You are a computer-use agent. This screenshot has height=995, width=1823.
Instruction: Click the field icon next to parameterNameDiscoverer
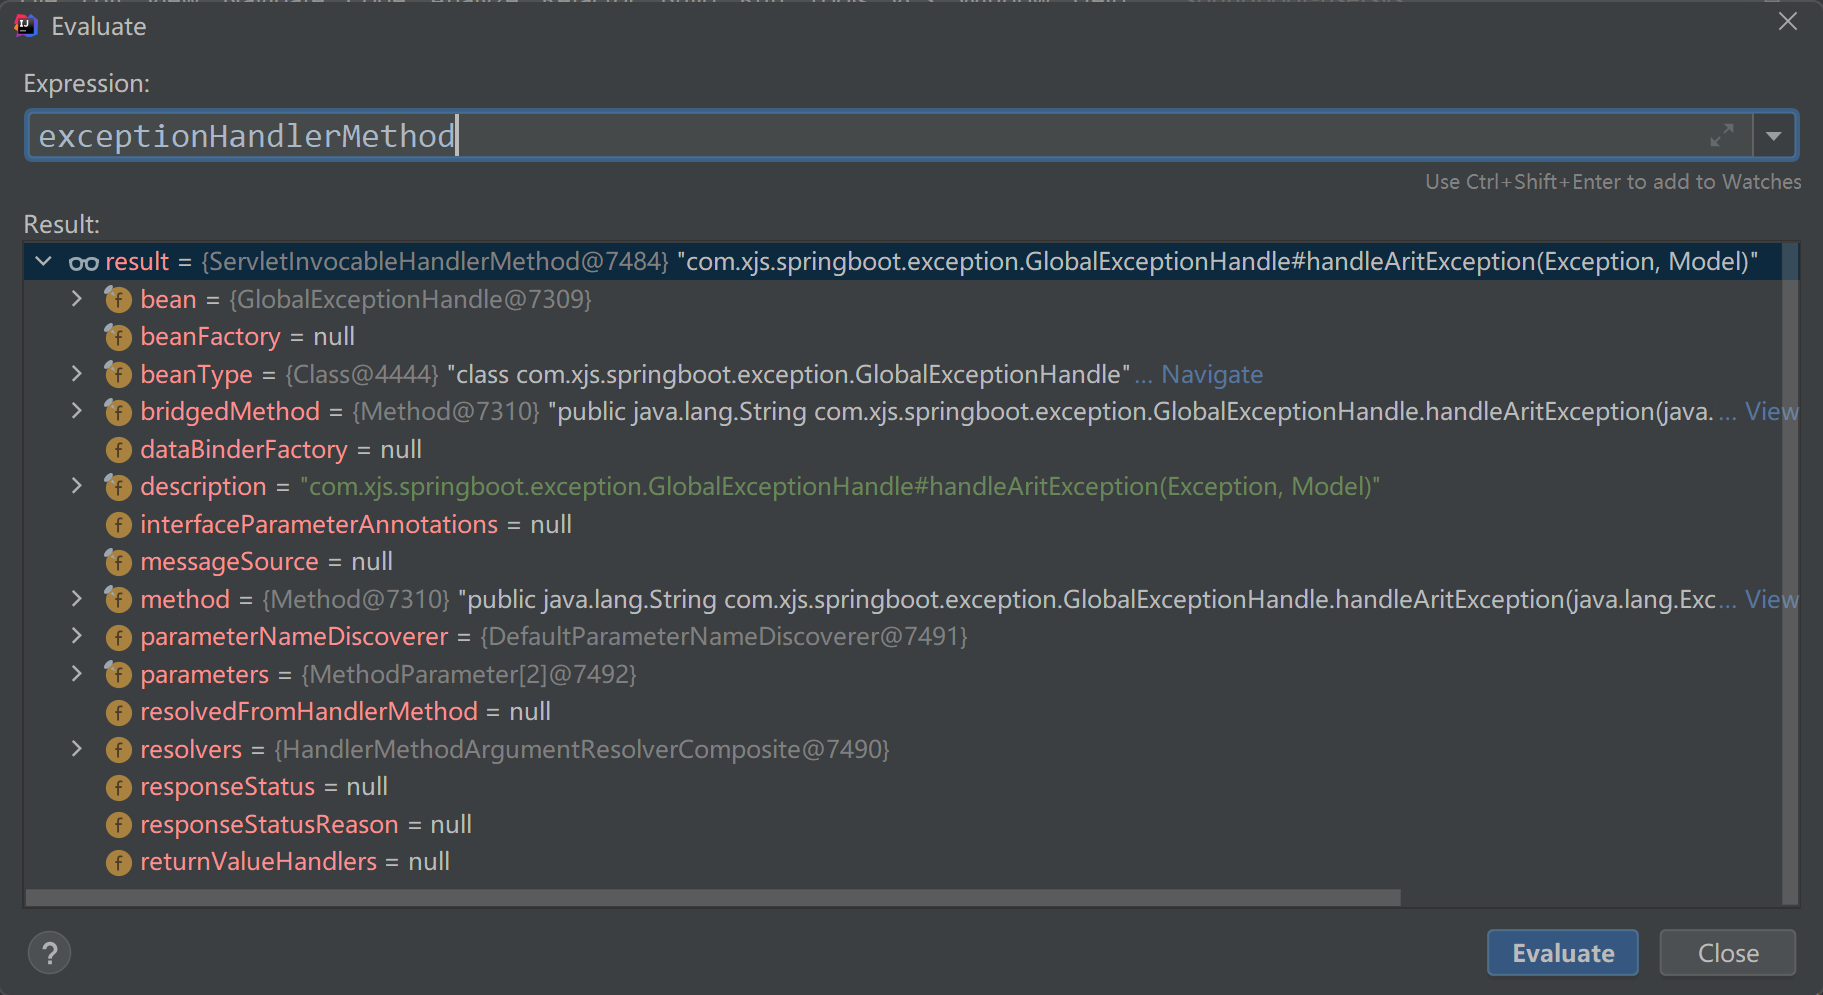(x=118, y=636)
